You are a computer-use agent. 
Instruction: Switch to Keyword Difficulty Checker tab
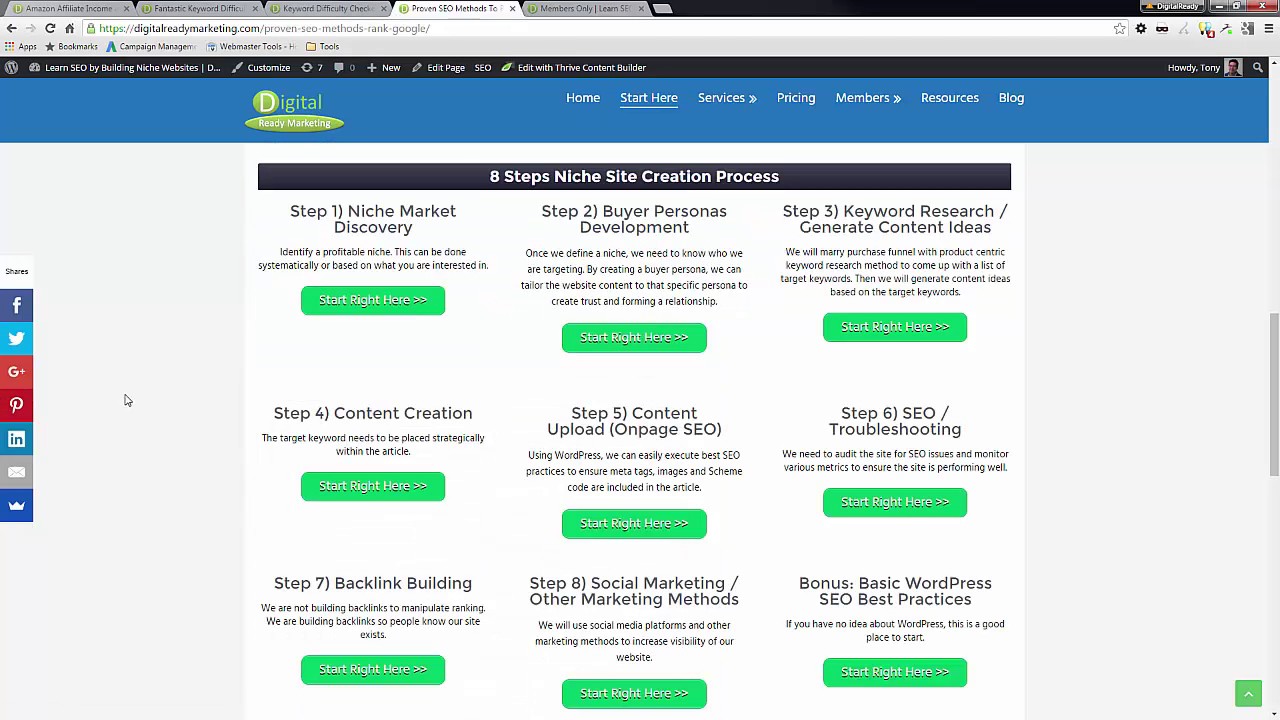(326, 8)
